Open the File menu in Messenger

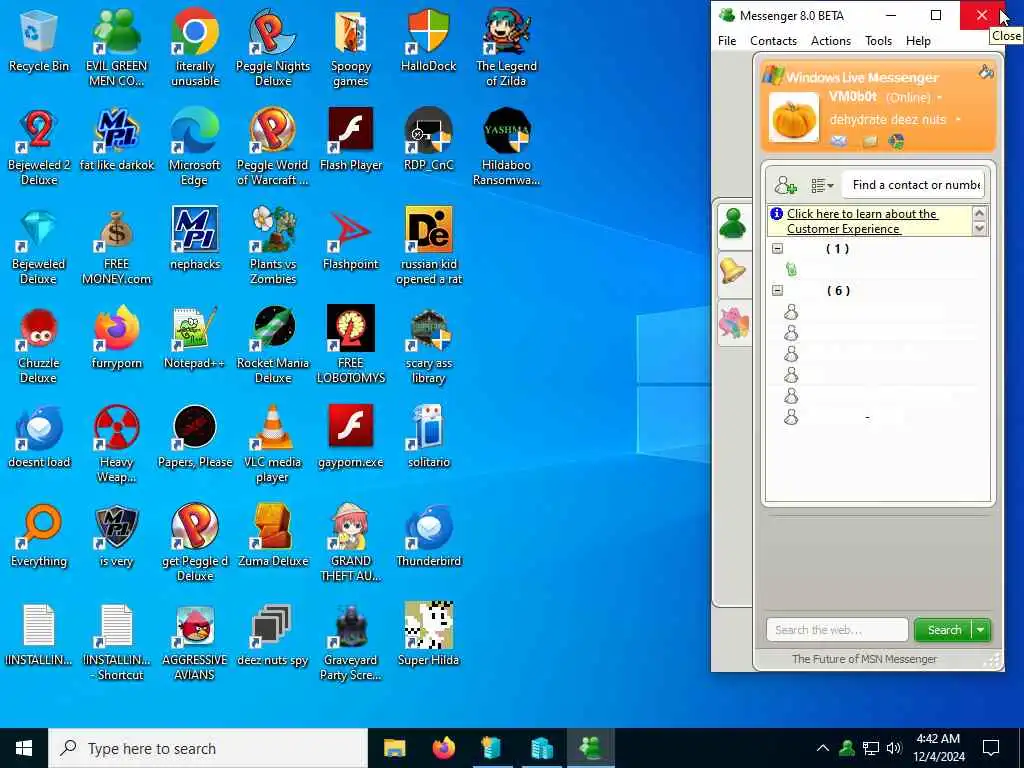coord(727,40)
